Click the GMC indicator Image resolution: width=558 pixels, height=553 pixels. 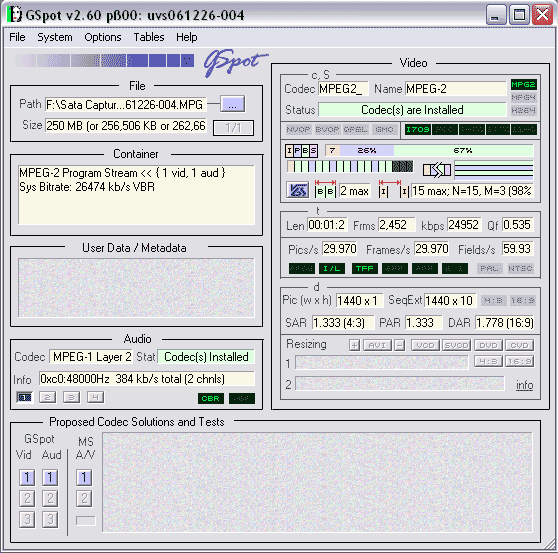[x=384, y=130]
